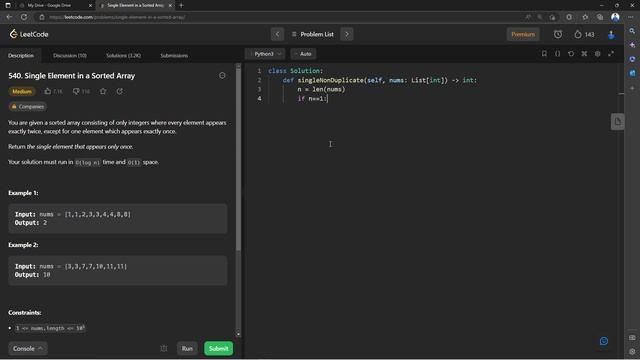Open the notes icon at editor right edge
The width and height of the screenshot is (640, 360).
coord(618,122)
